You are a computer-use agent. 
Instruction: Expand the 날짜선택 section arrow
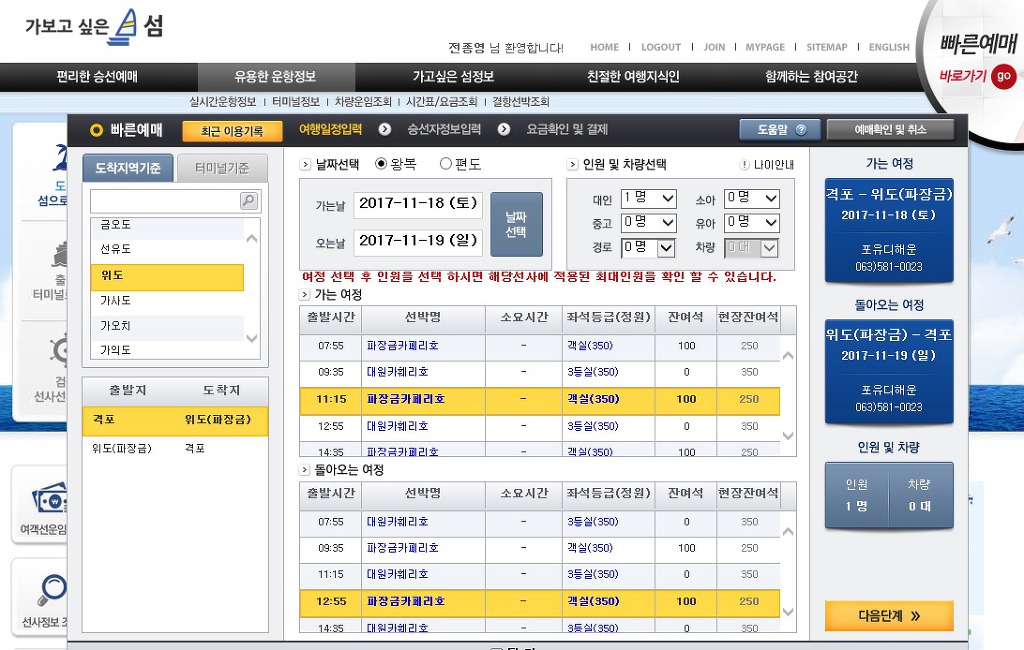point(305,165)
